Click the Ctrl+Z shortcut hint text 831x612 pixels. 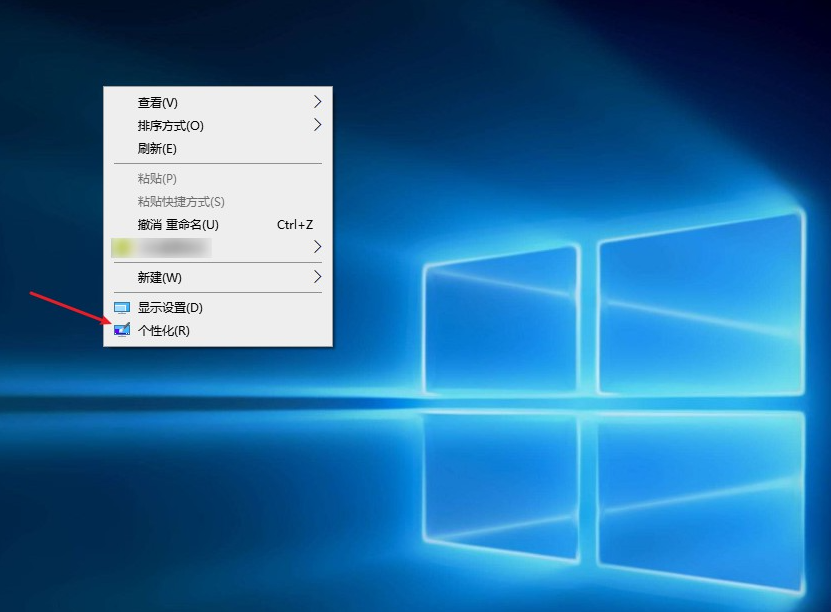point(295,225)
